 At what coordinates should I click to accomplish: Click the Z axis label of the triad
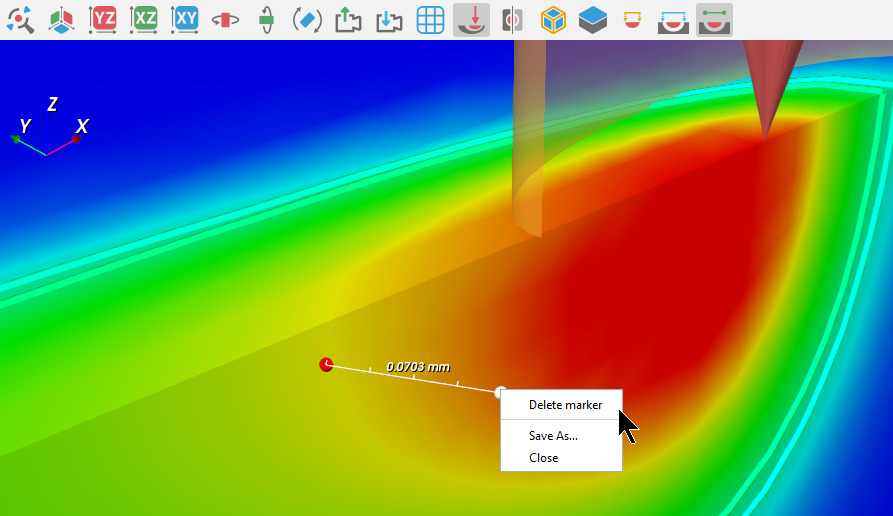pyautogui.click(x=52, y=104)
